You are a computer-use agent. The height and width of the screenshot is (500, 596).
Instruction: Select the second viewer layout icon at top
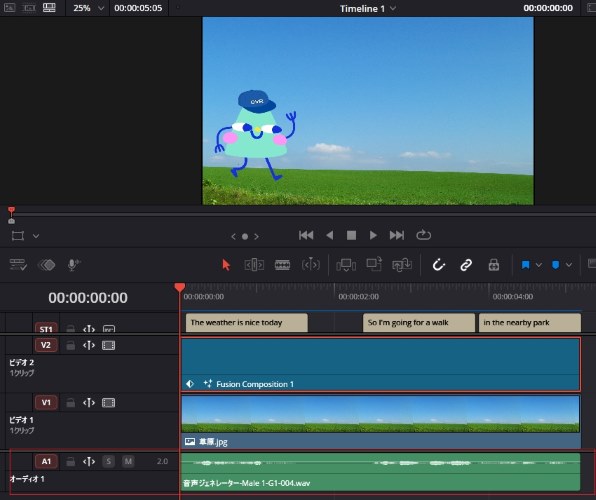(x=29, y=8)
